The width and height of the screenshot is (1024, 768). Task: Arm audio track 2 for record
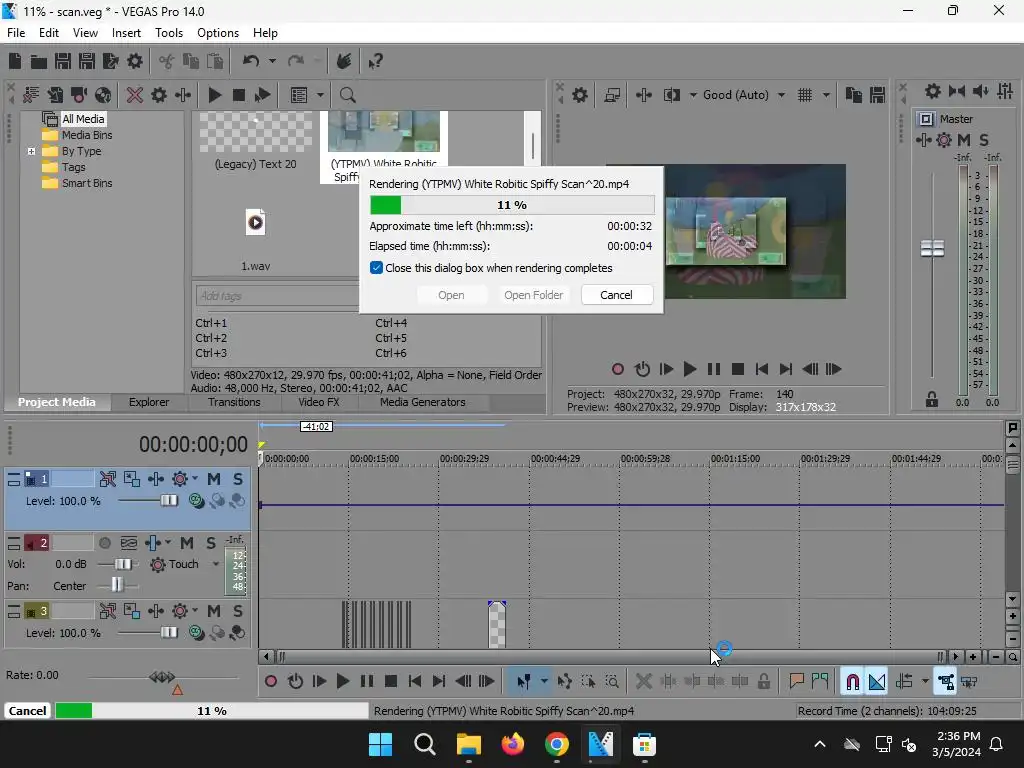pyautogui.click(x=104, y=543)
